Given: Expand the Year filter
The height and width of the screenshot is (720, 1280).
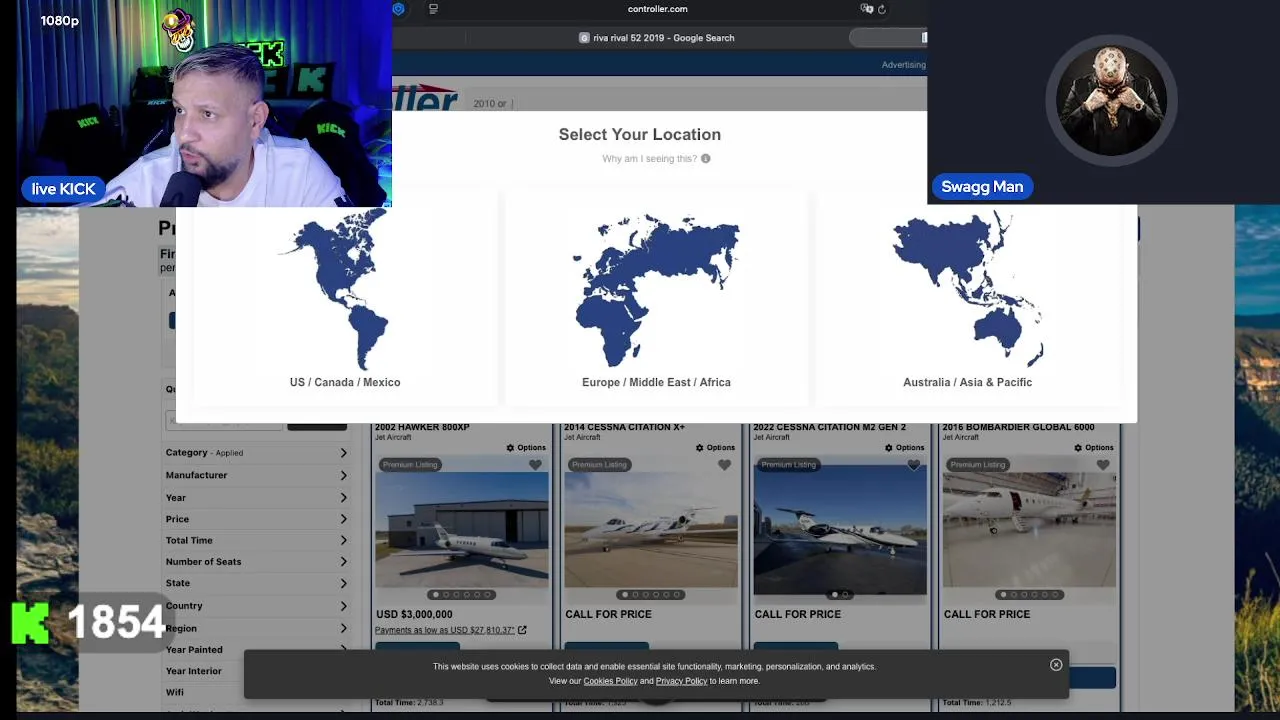Looking at the screenshot, I should point(257,497).
